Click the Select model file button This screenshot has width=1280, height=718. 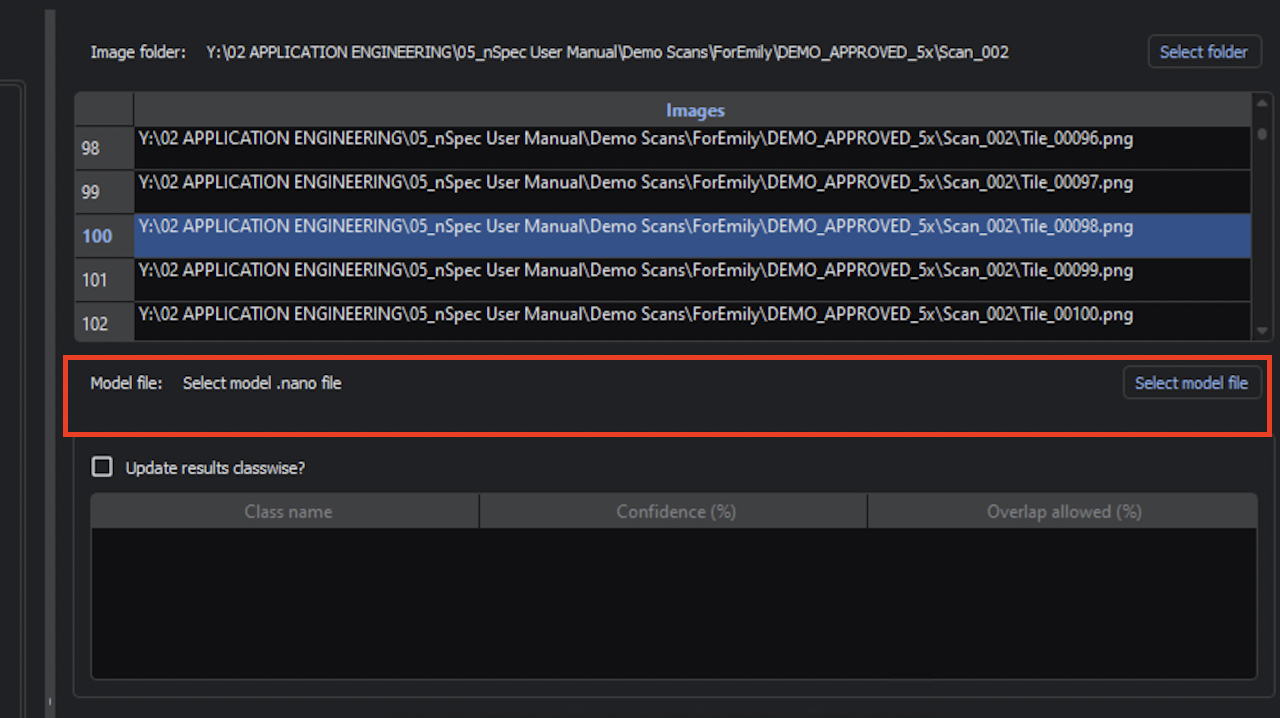point(1191,383)
